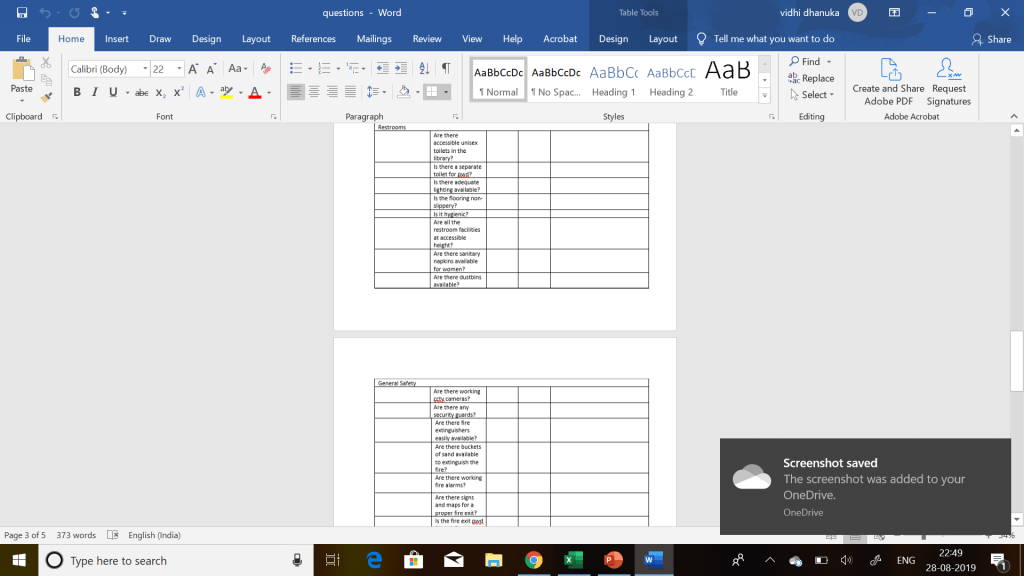
Task: Click the Replace button in Editing
Action: tap(810, 78)
